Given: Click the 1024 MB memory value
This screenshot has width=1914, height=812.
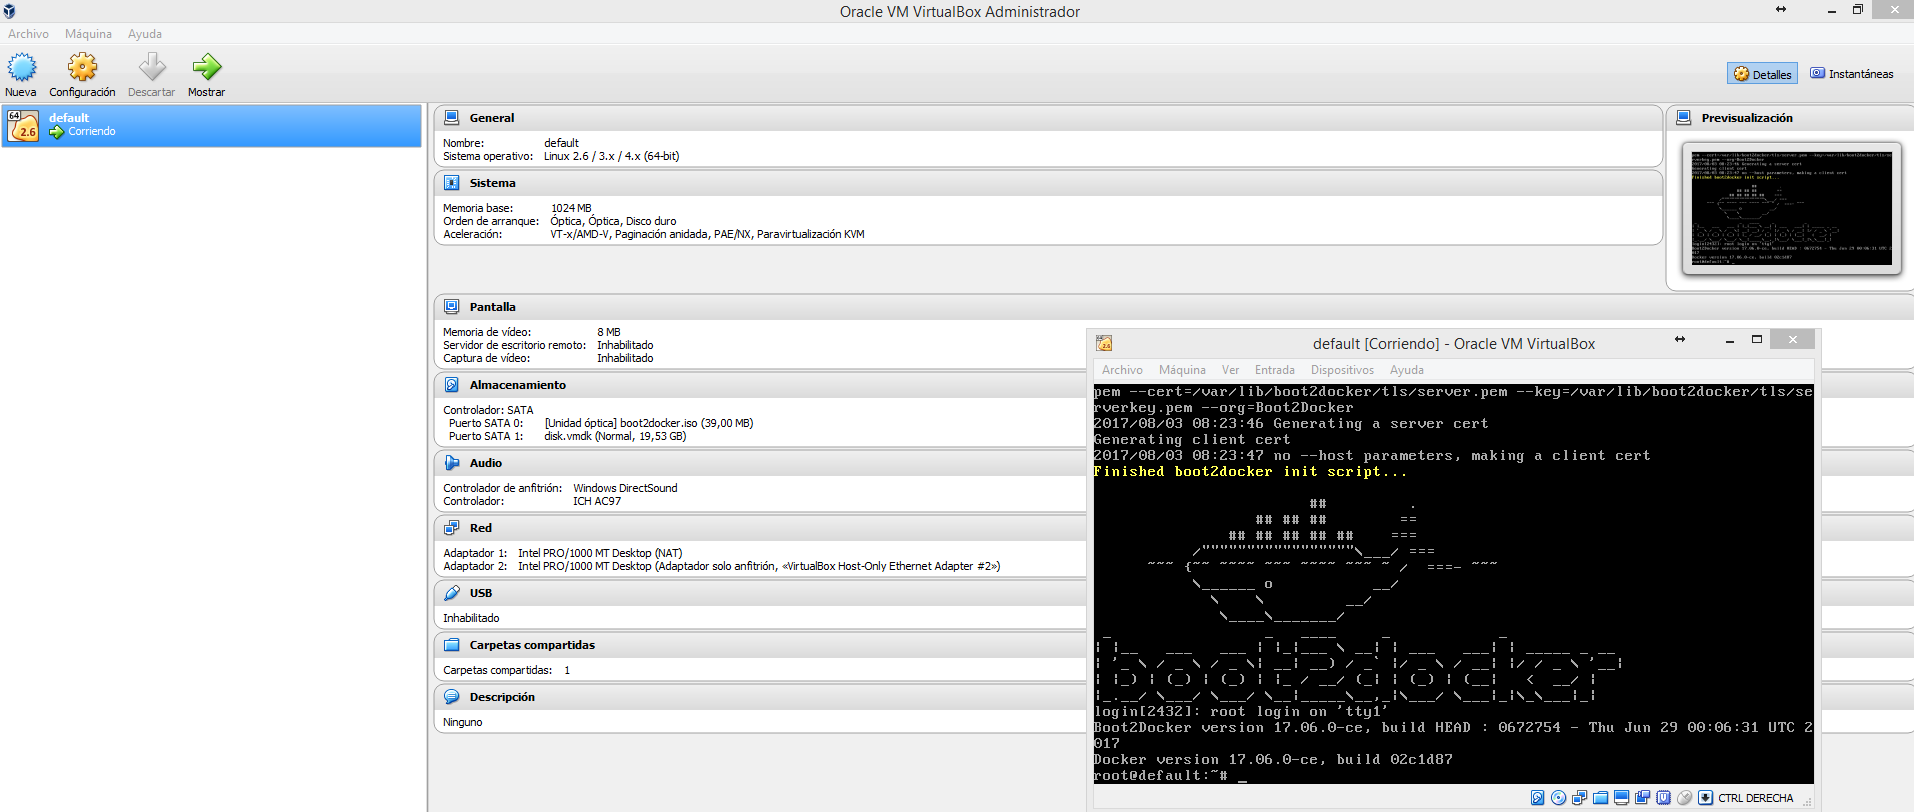Looking at the screenshot, I should [571, 208].
